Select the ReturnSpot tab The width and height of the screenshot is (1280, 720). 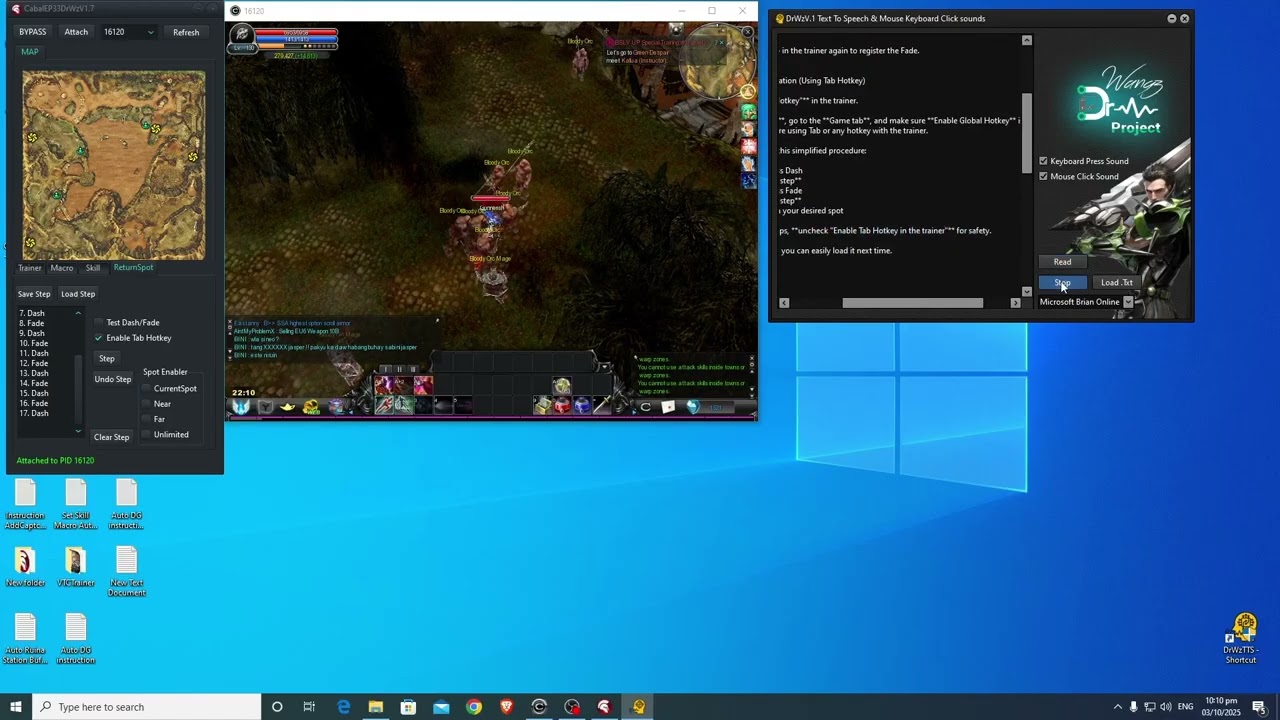pyautogui.click(x=133, y=268)
